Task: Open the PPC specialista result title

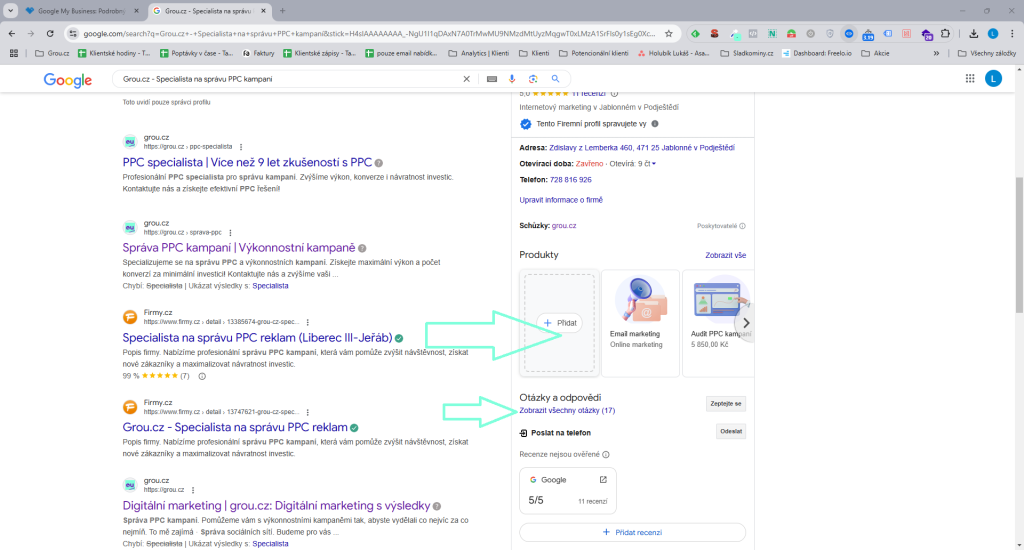Action: tap(247, 162)
